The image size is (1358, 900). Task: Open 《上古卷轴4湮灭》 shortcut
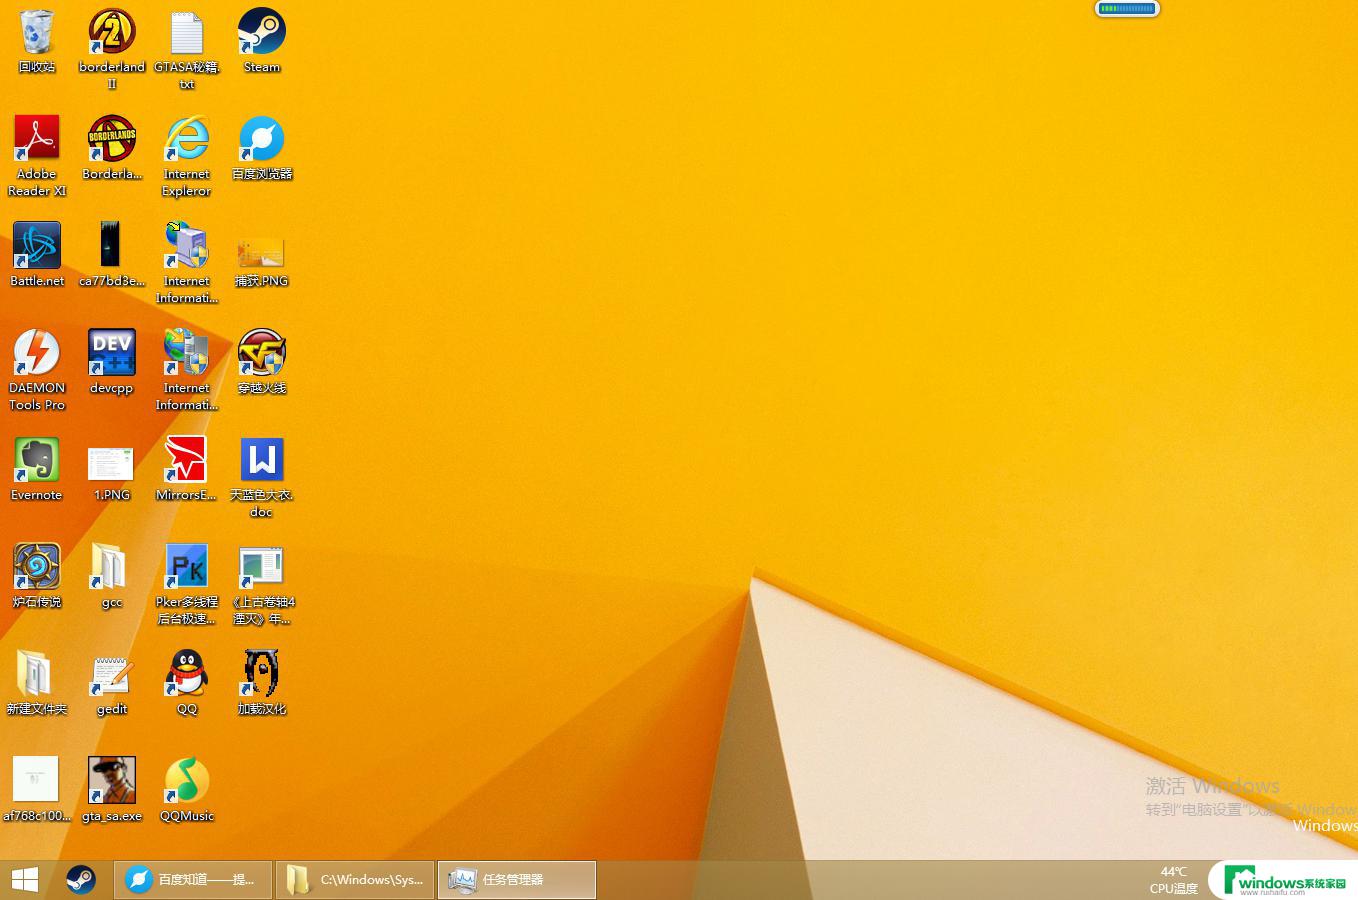262,584
